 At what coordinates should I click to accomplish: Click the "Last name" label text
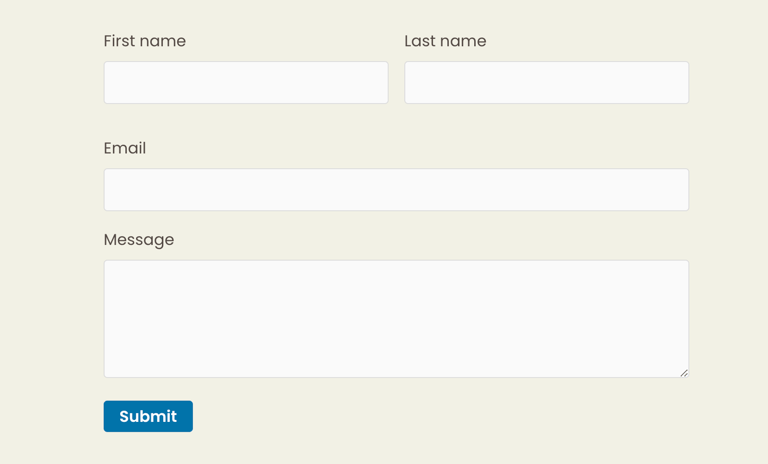tap(445, 41)
